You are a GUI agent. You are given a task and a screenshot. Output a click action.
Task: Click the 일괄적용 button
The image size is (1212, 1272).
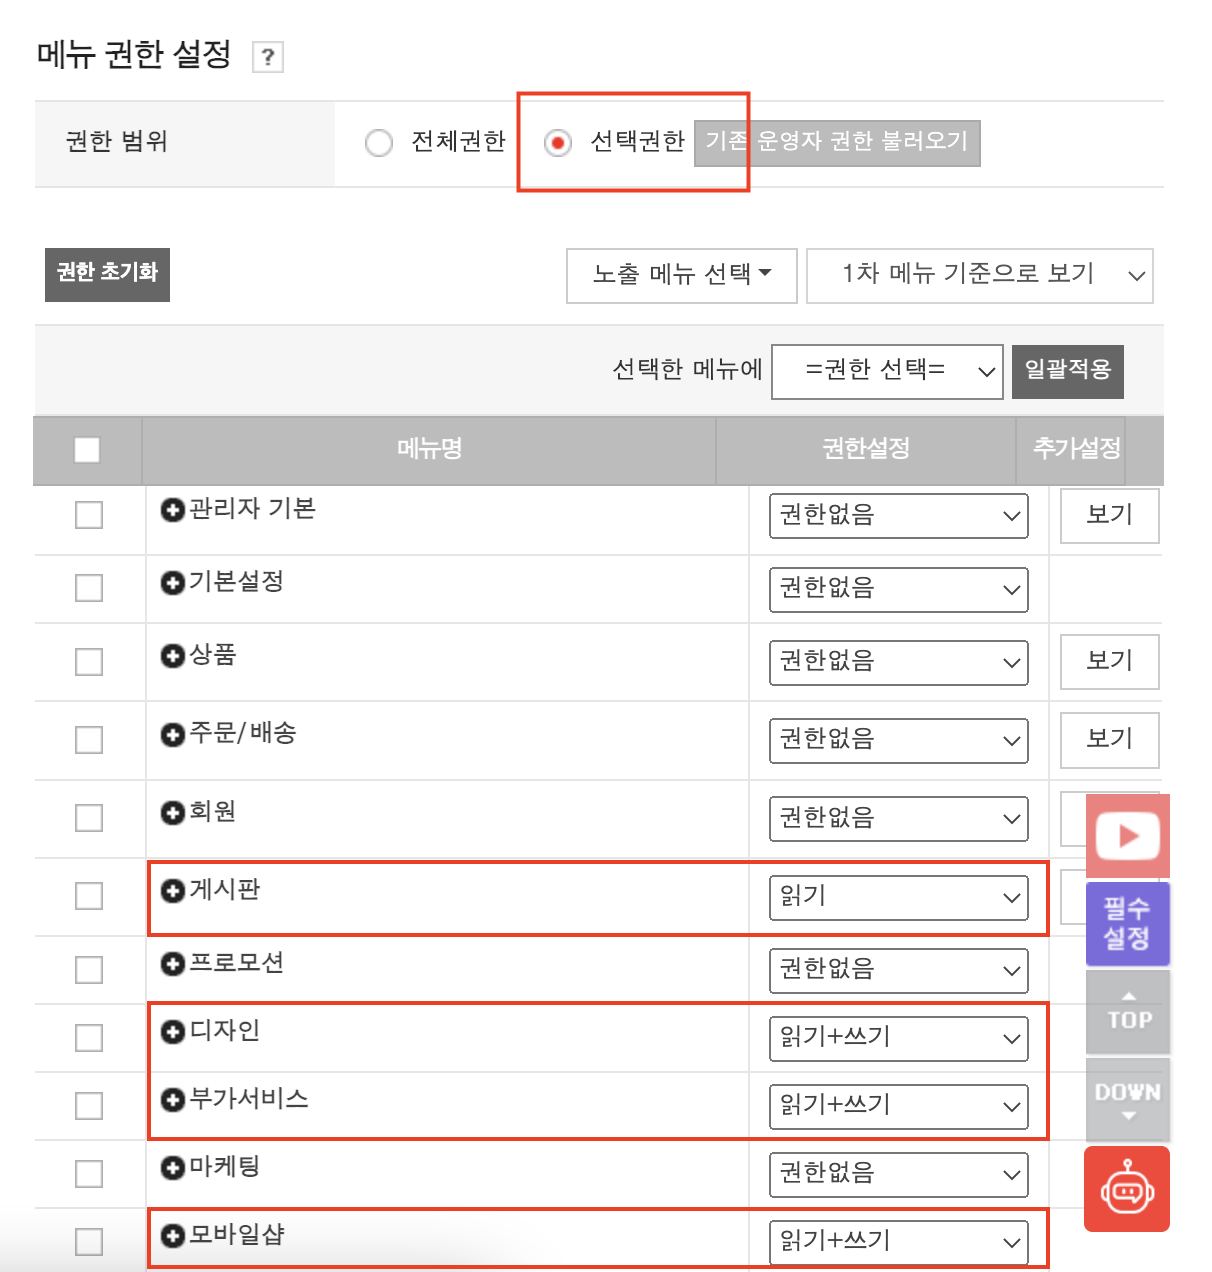[1067, 371]
